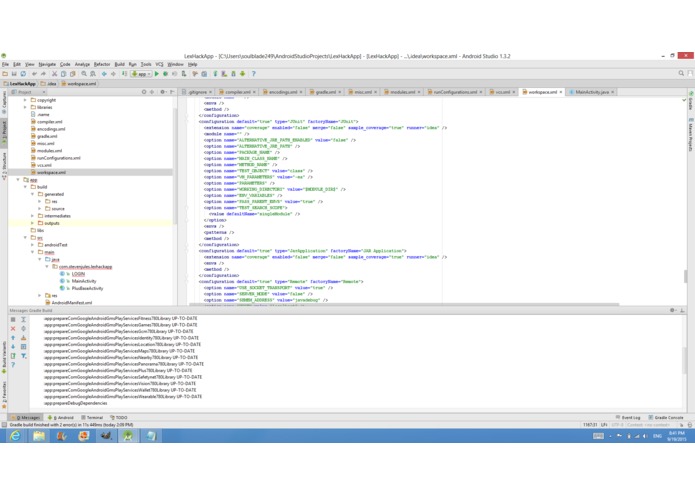The height and width of the screenshot is (494, 695).
Task: Collapse the app module node
Action: pos(18,180)
